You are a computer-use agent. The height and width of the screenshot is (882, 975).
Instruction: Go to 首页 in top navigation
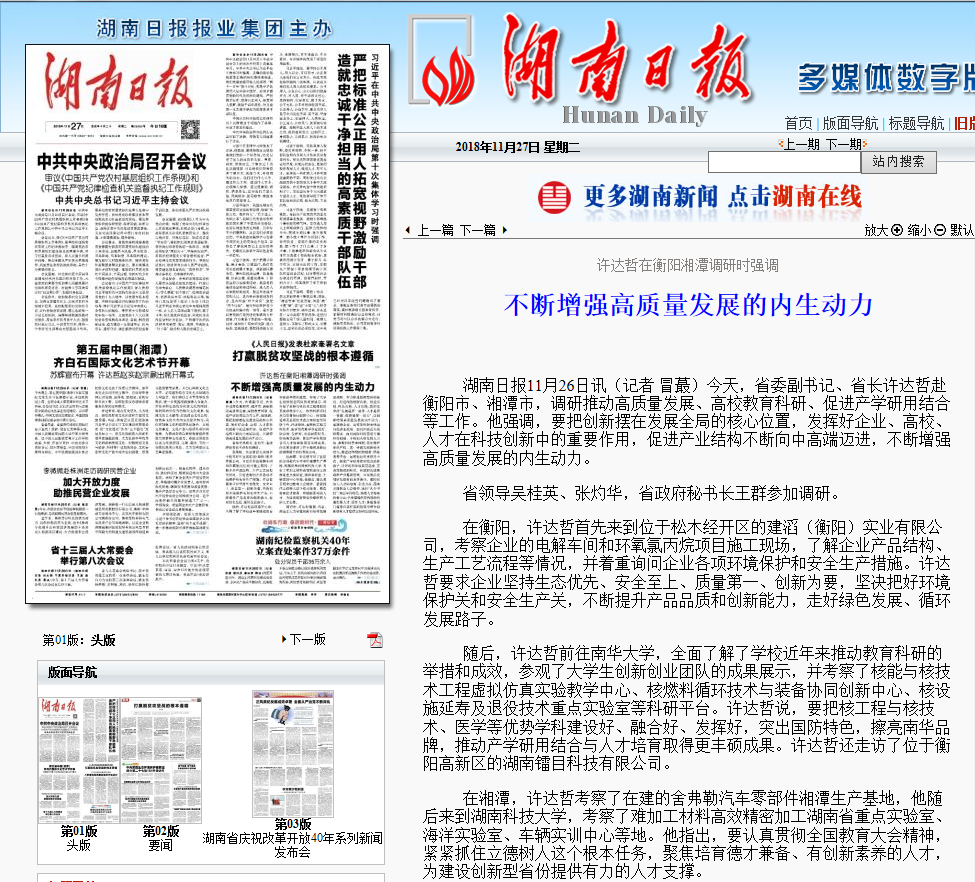click(x=798, y=123)
